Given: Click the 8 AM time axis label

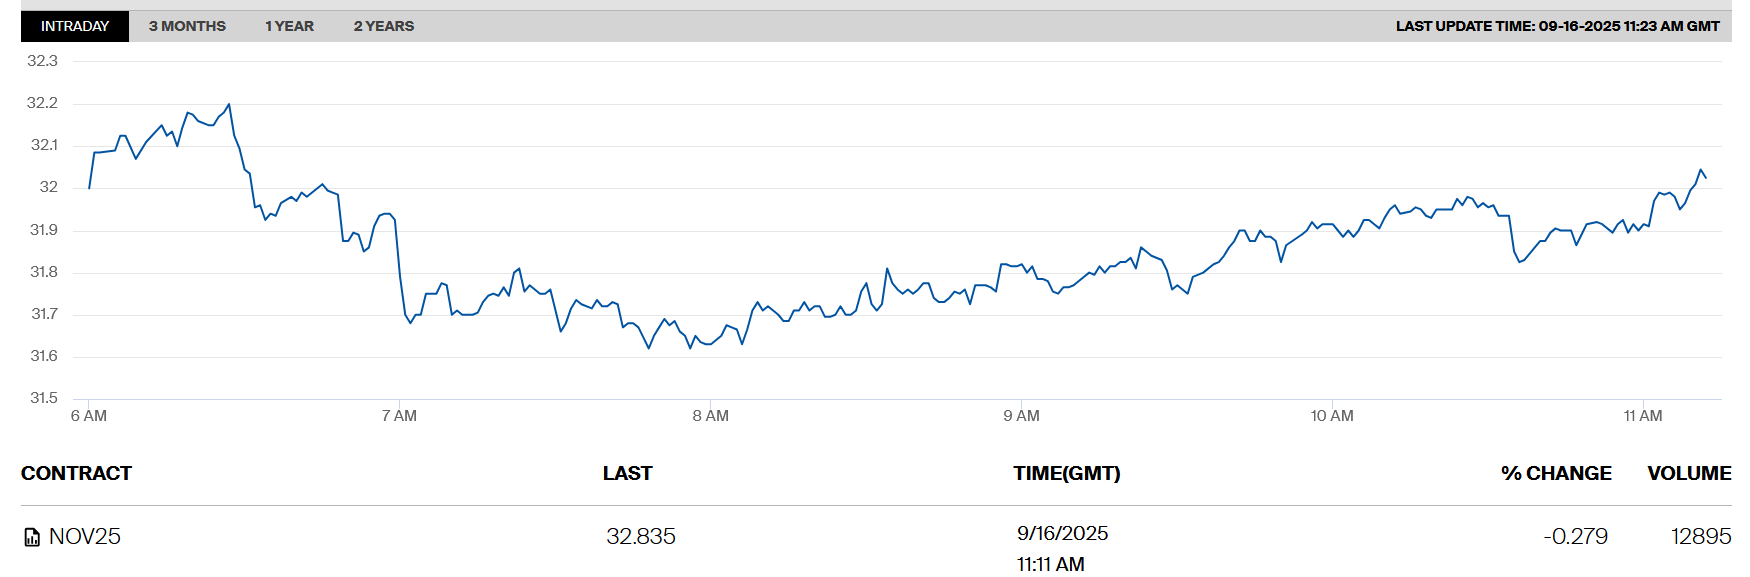Looking at the screenshot, I should [710, 416].
